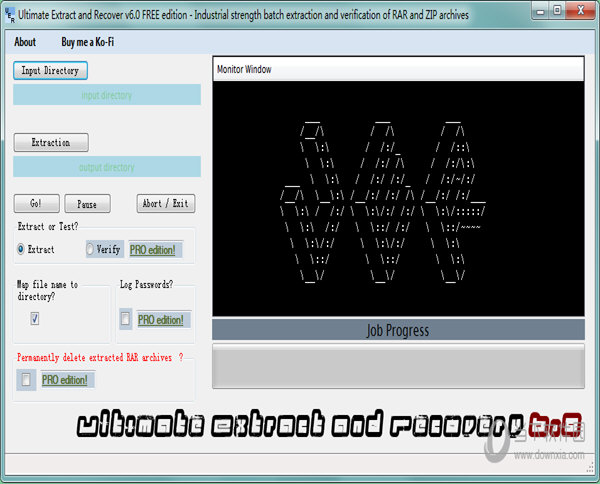This screenshot has width=600, height=484.
Task: Click the Job Progress bar
Action: click(398, 366)
